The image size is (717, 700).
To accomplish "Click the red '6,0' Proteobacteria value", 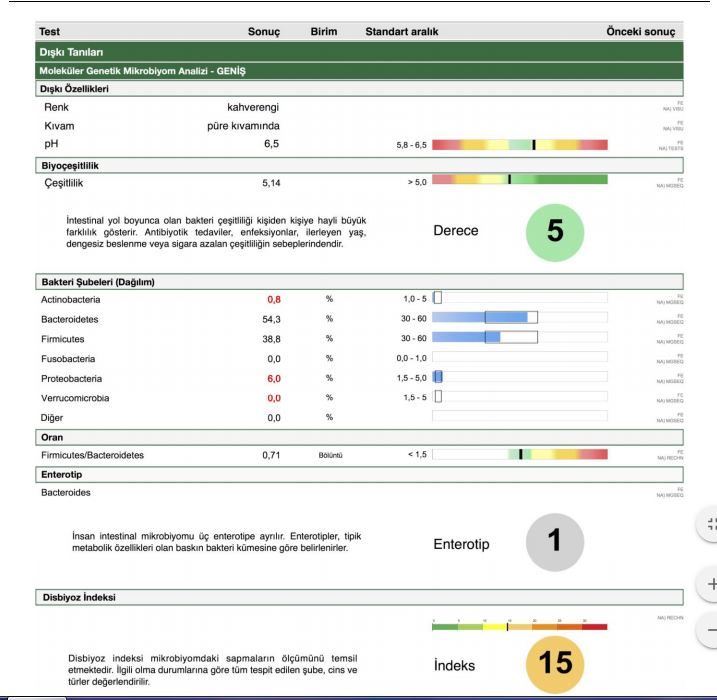I will [x=274, y=379].
